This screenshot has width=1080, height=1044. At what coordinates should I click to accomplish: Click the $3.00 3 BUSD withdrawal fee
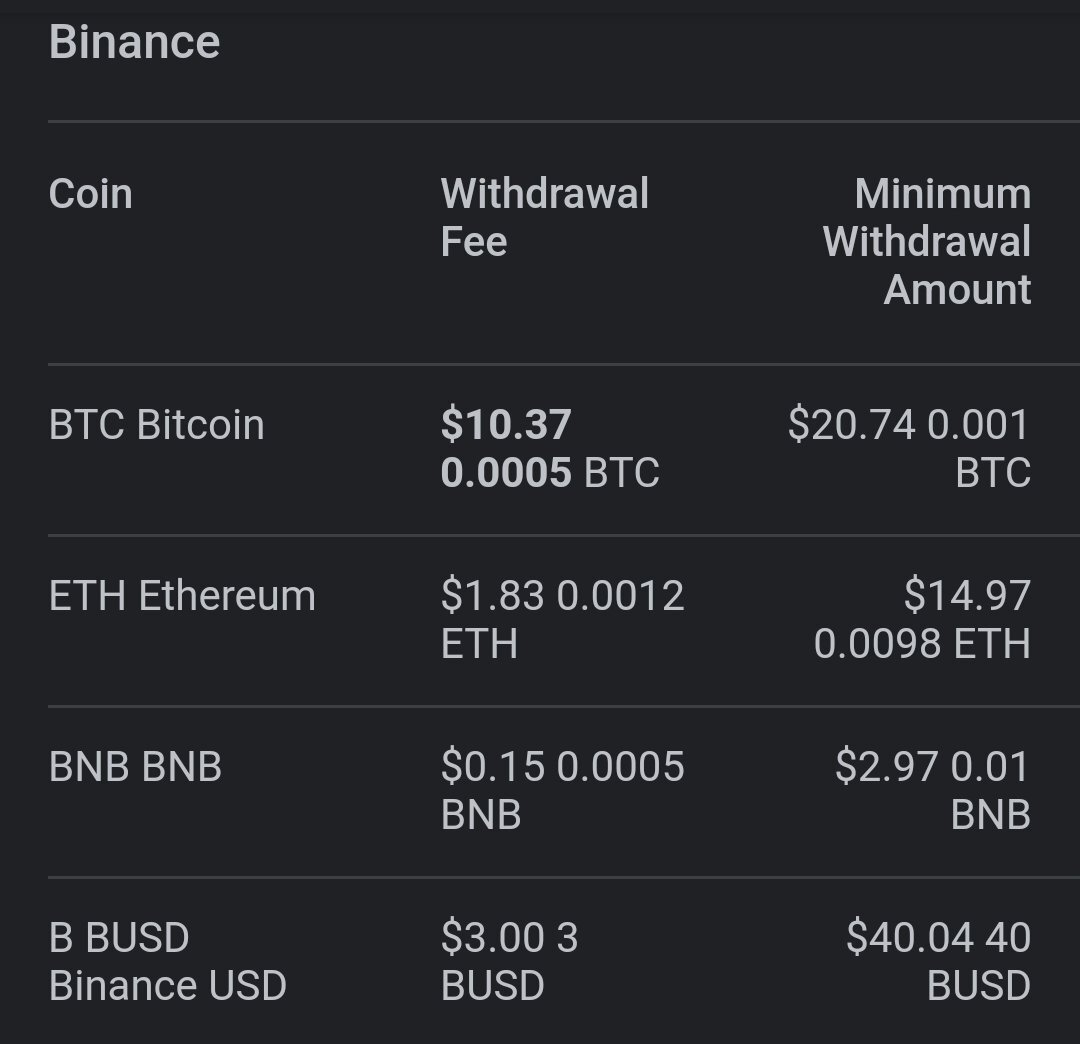click(x=509, y=961)
